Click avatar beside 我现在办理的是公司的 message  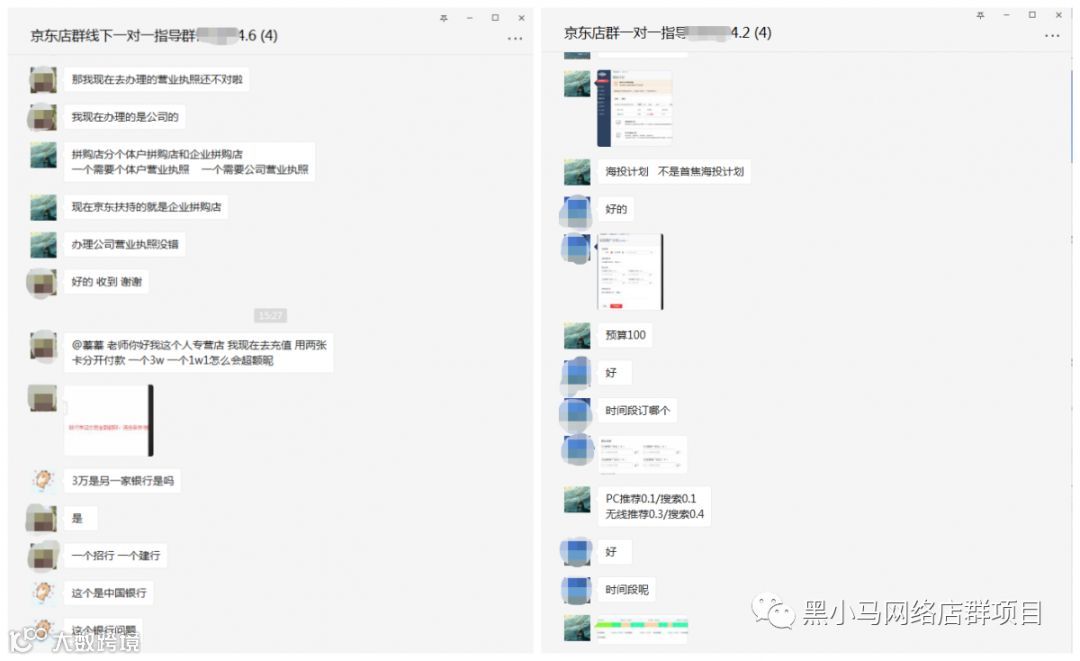(43, 117)
